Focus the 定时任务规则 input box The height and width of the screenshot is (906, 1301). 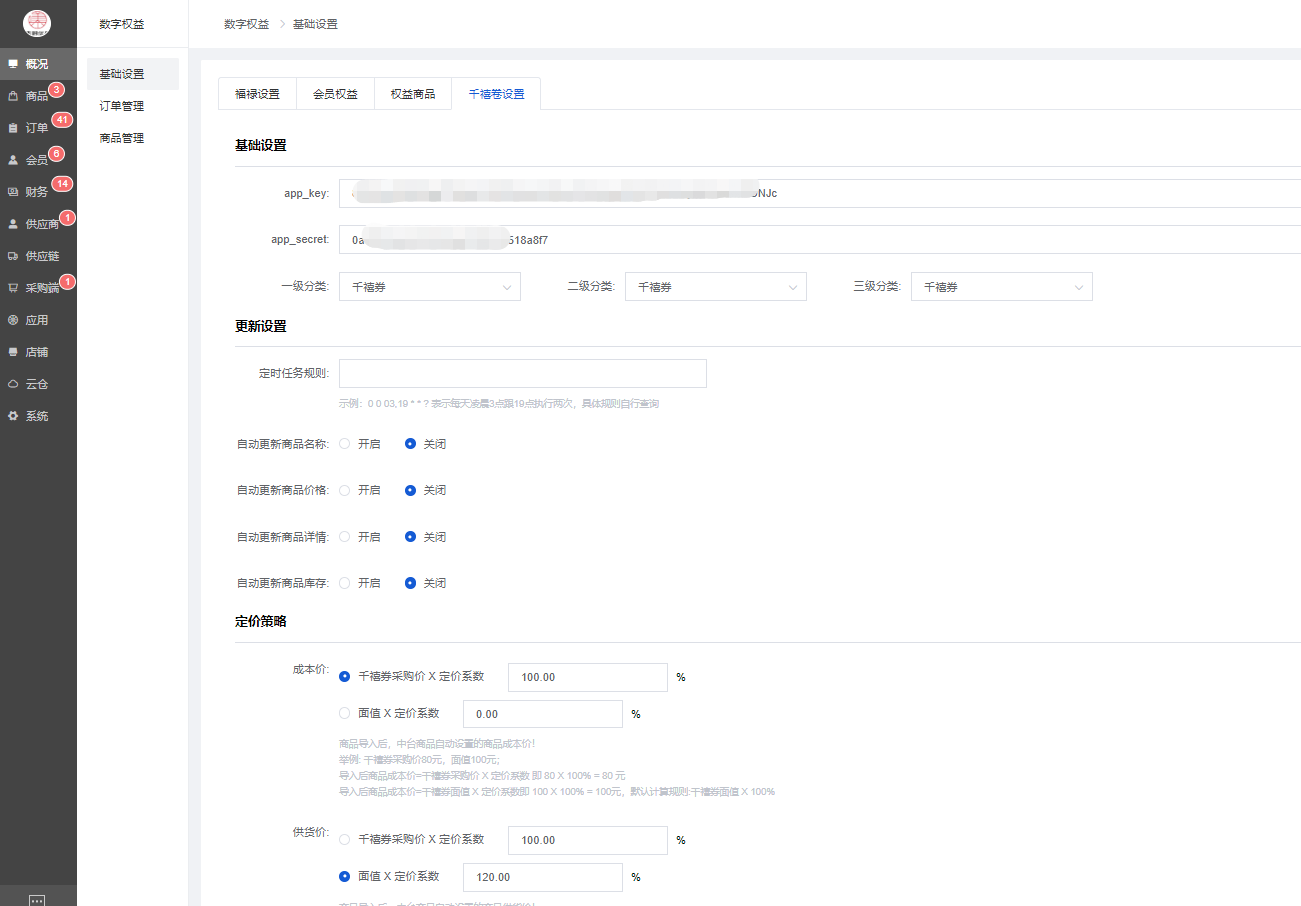point(523,373)
